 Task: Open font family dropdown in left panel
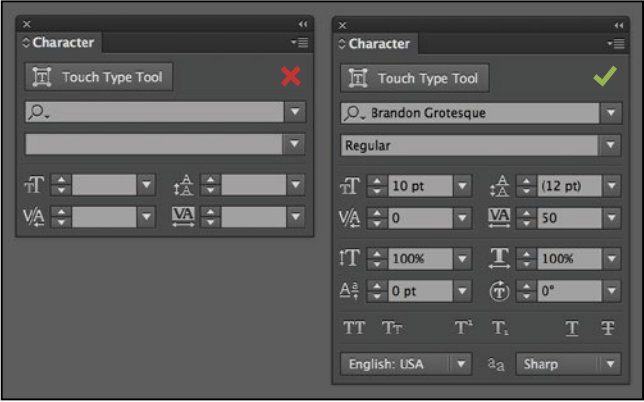[x=295, y=112]
